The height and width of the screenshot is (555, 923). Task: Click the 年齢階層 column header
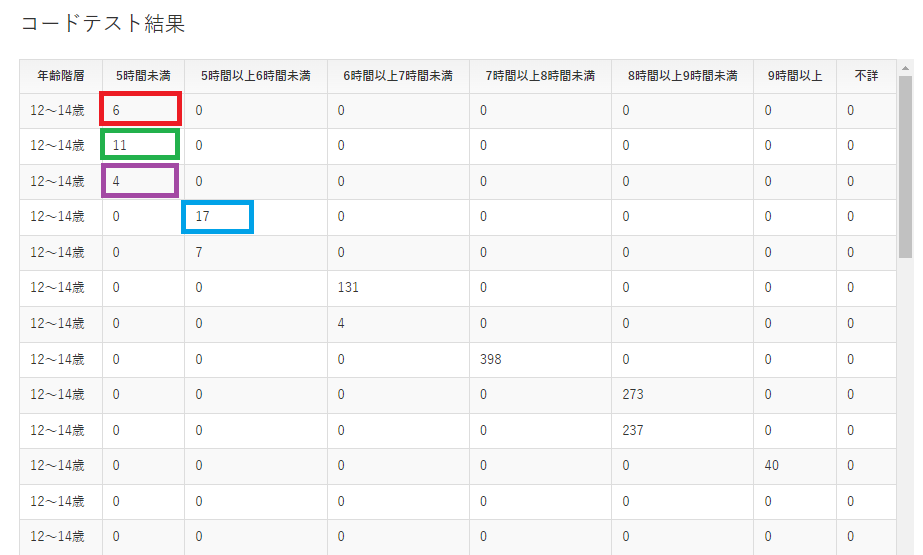click(61, 76)
